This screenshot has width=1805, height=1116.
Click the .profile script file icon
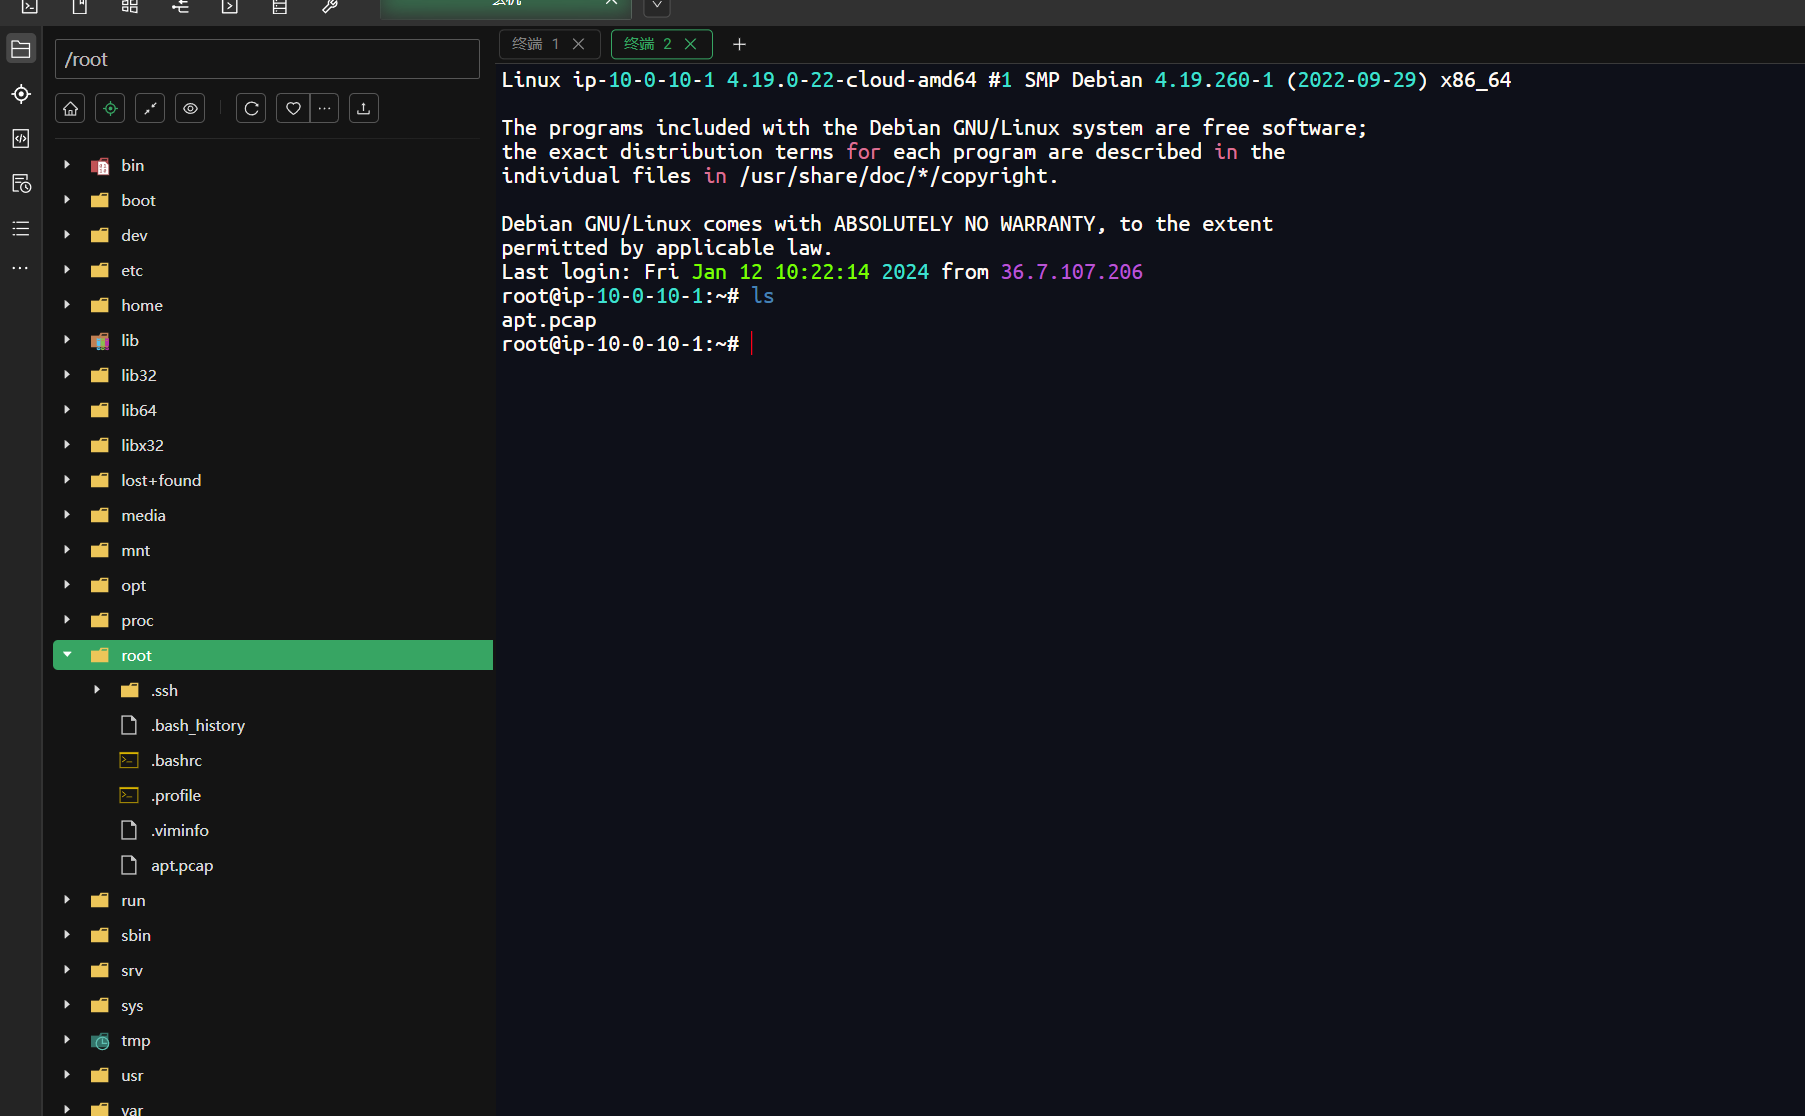pos(129,795)
